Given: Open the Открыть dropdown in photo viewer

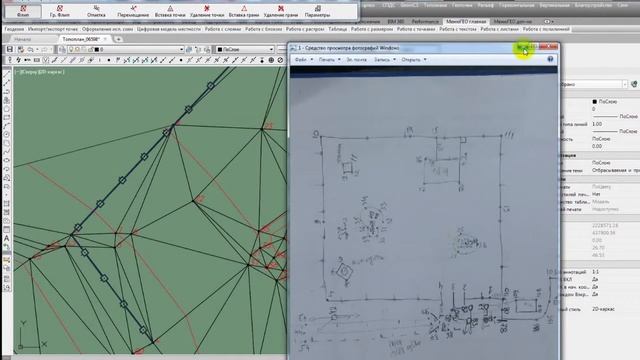Looking at the screenshot, I should coord(413,60).
